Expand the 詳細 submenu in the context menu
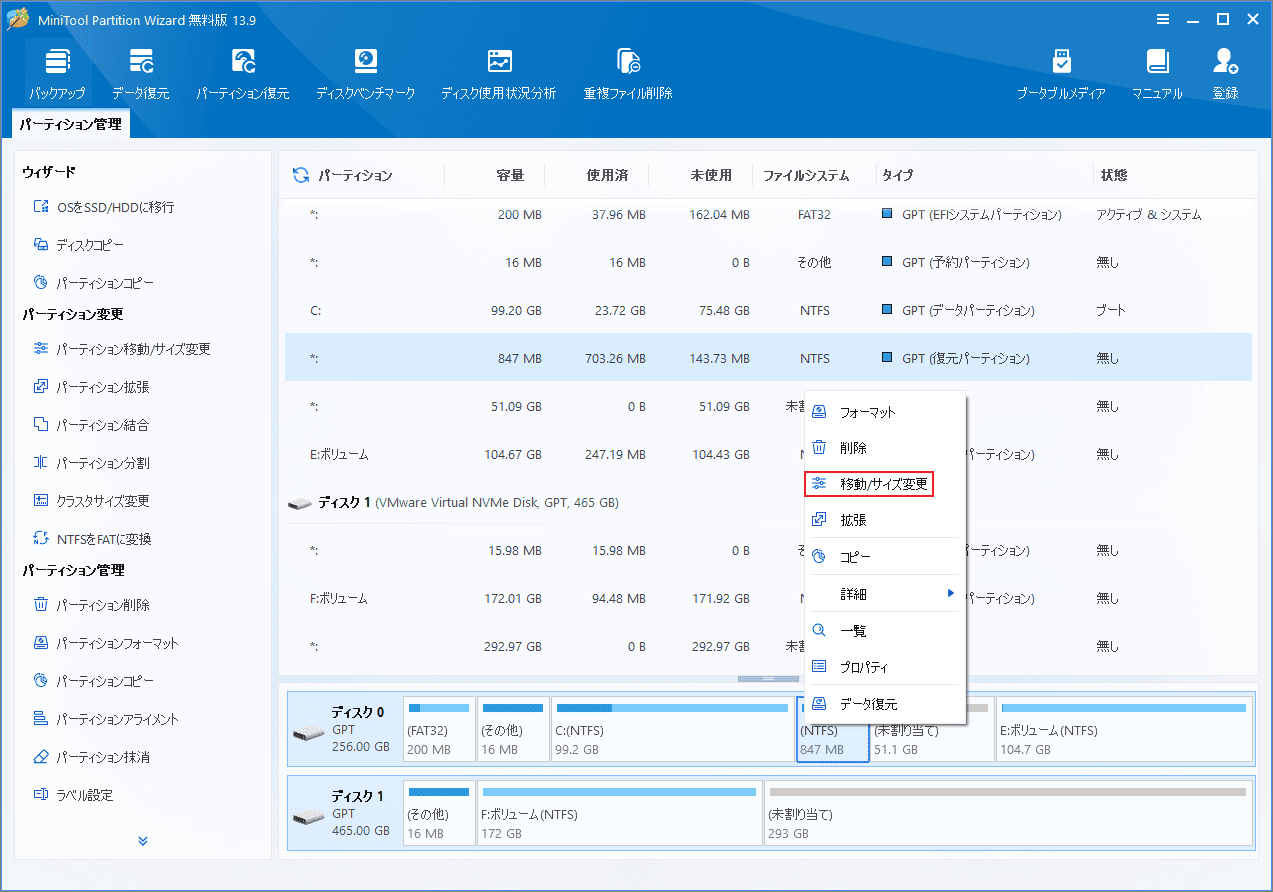 (x=884, y=594)
